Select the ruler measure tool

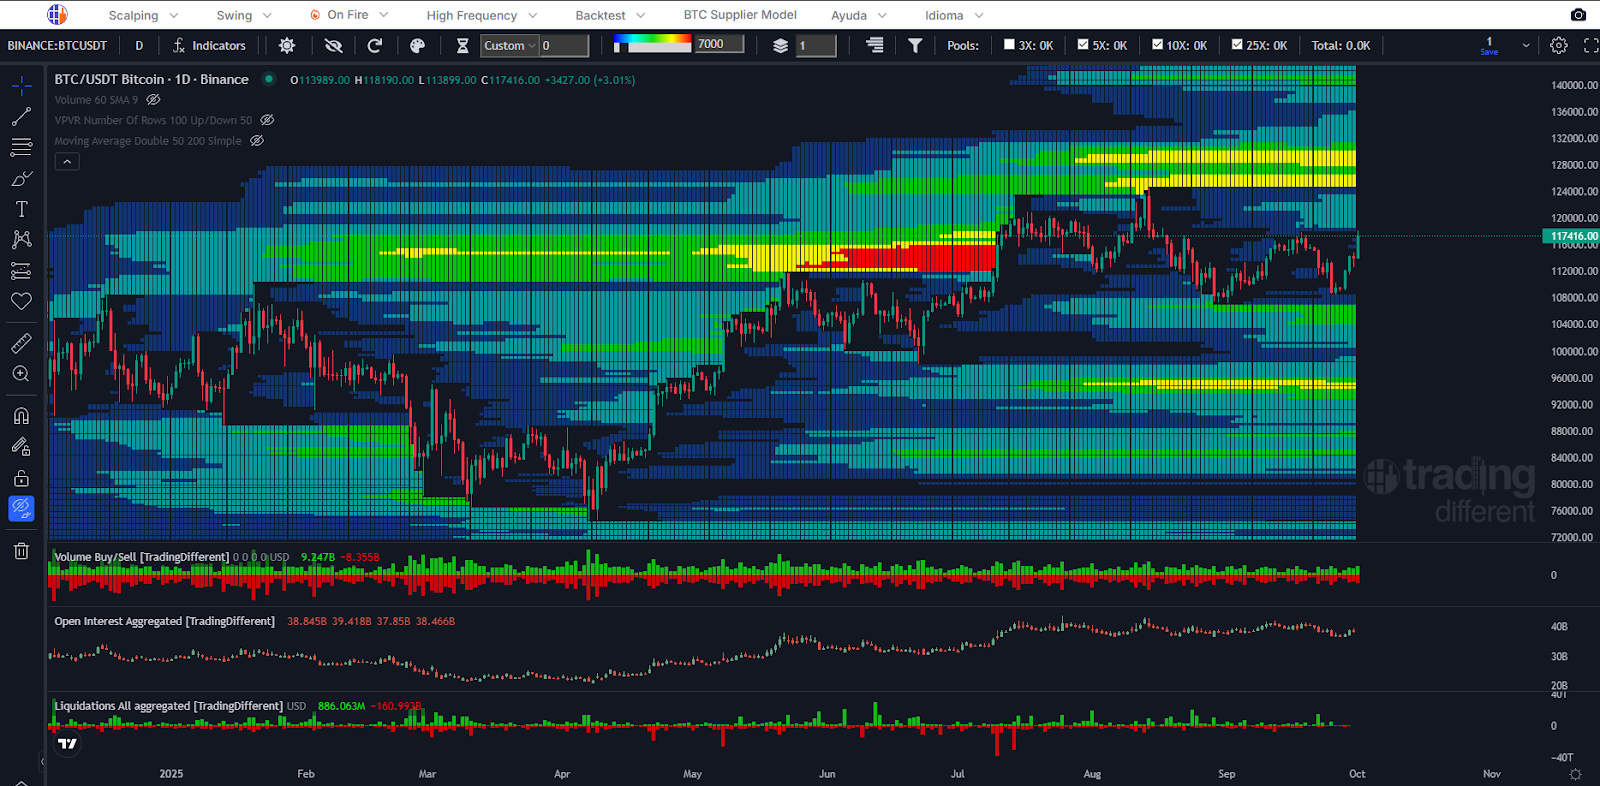21,344
